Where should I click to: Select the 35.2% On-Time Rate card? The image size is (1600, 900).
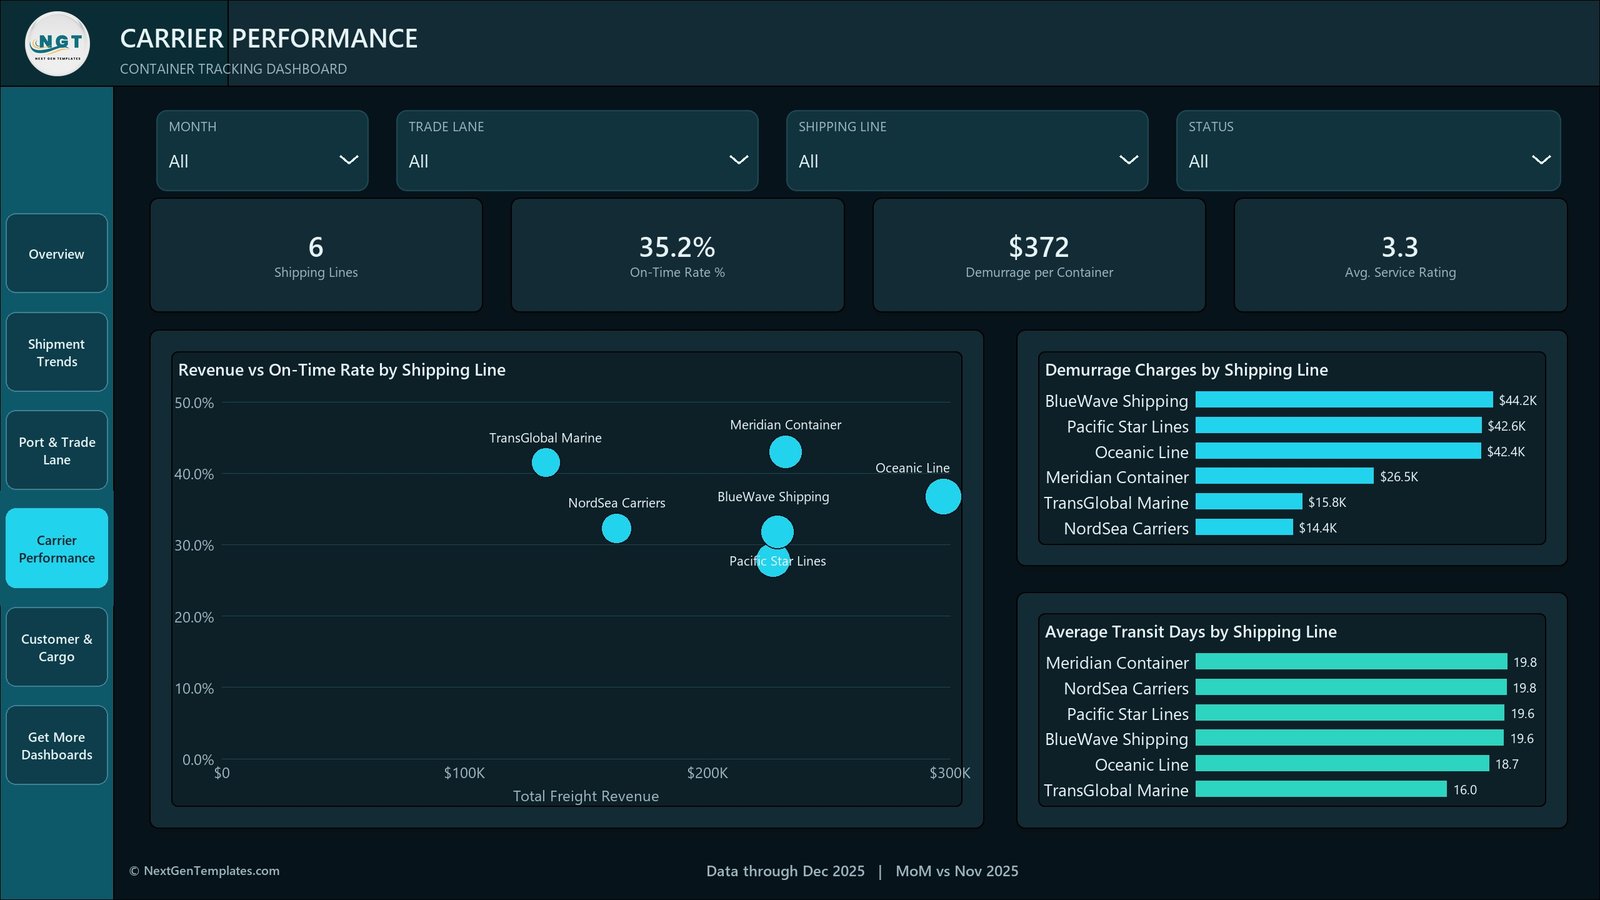677,255
